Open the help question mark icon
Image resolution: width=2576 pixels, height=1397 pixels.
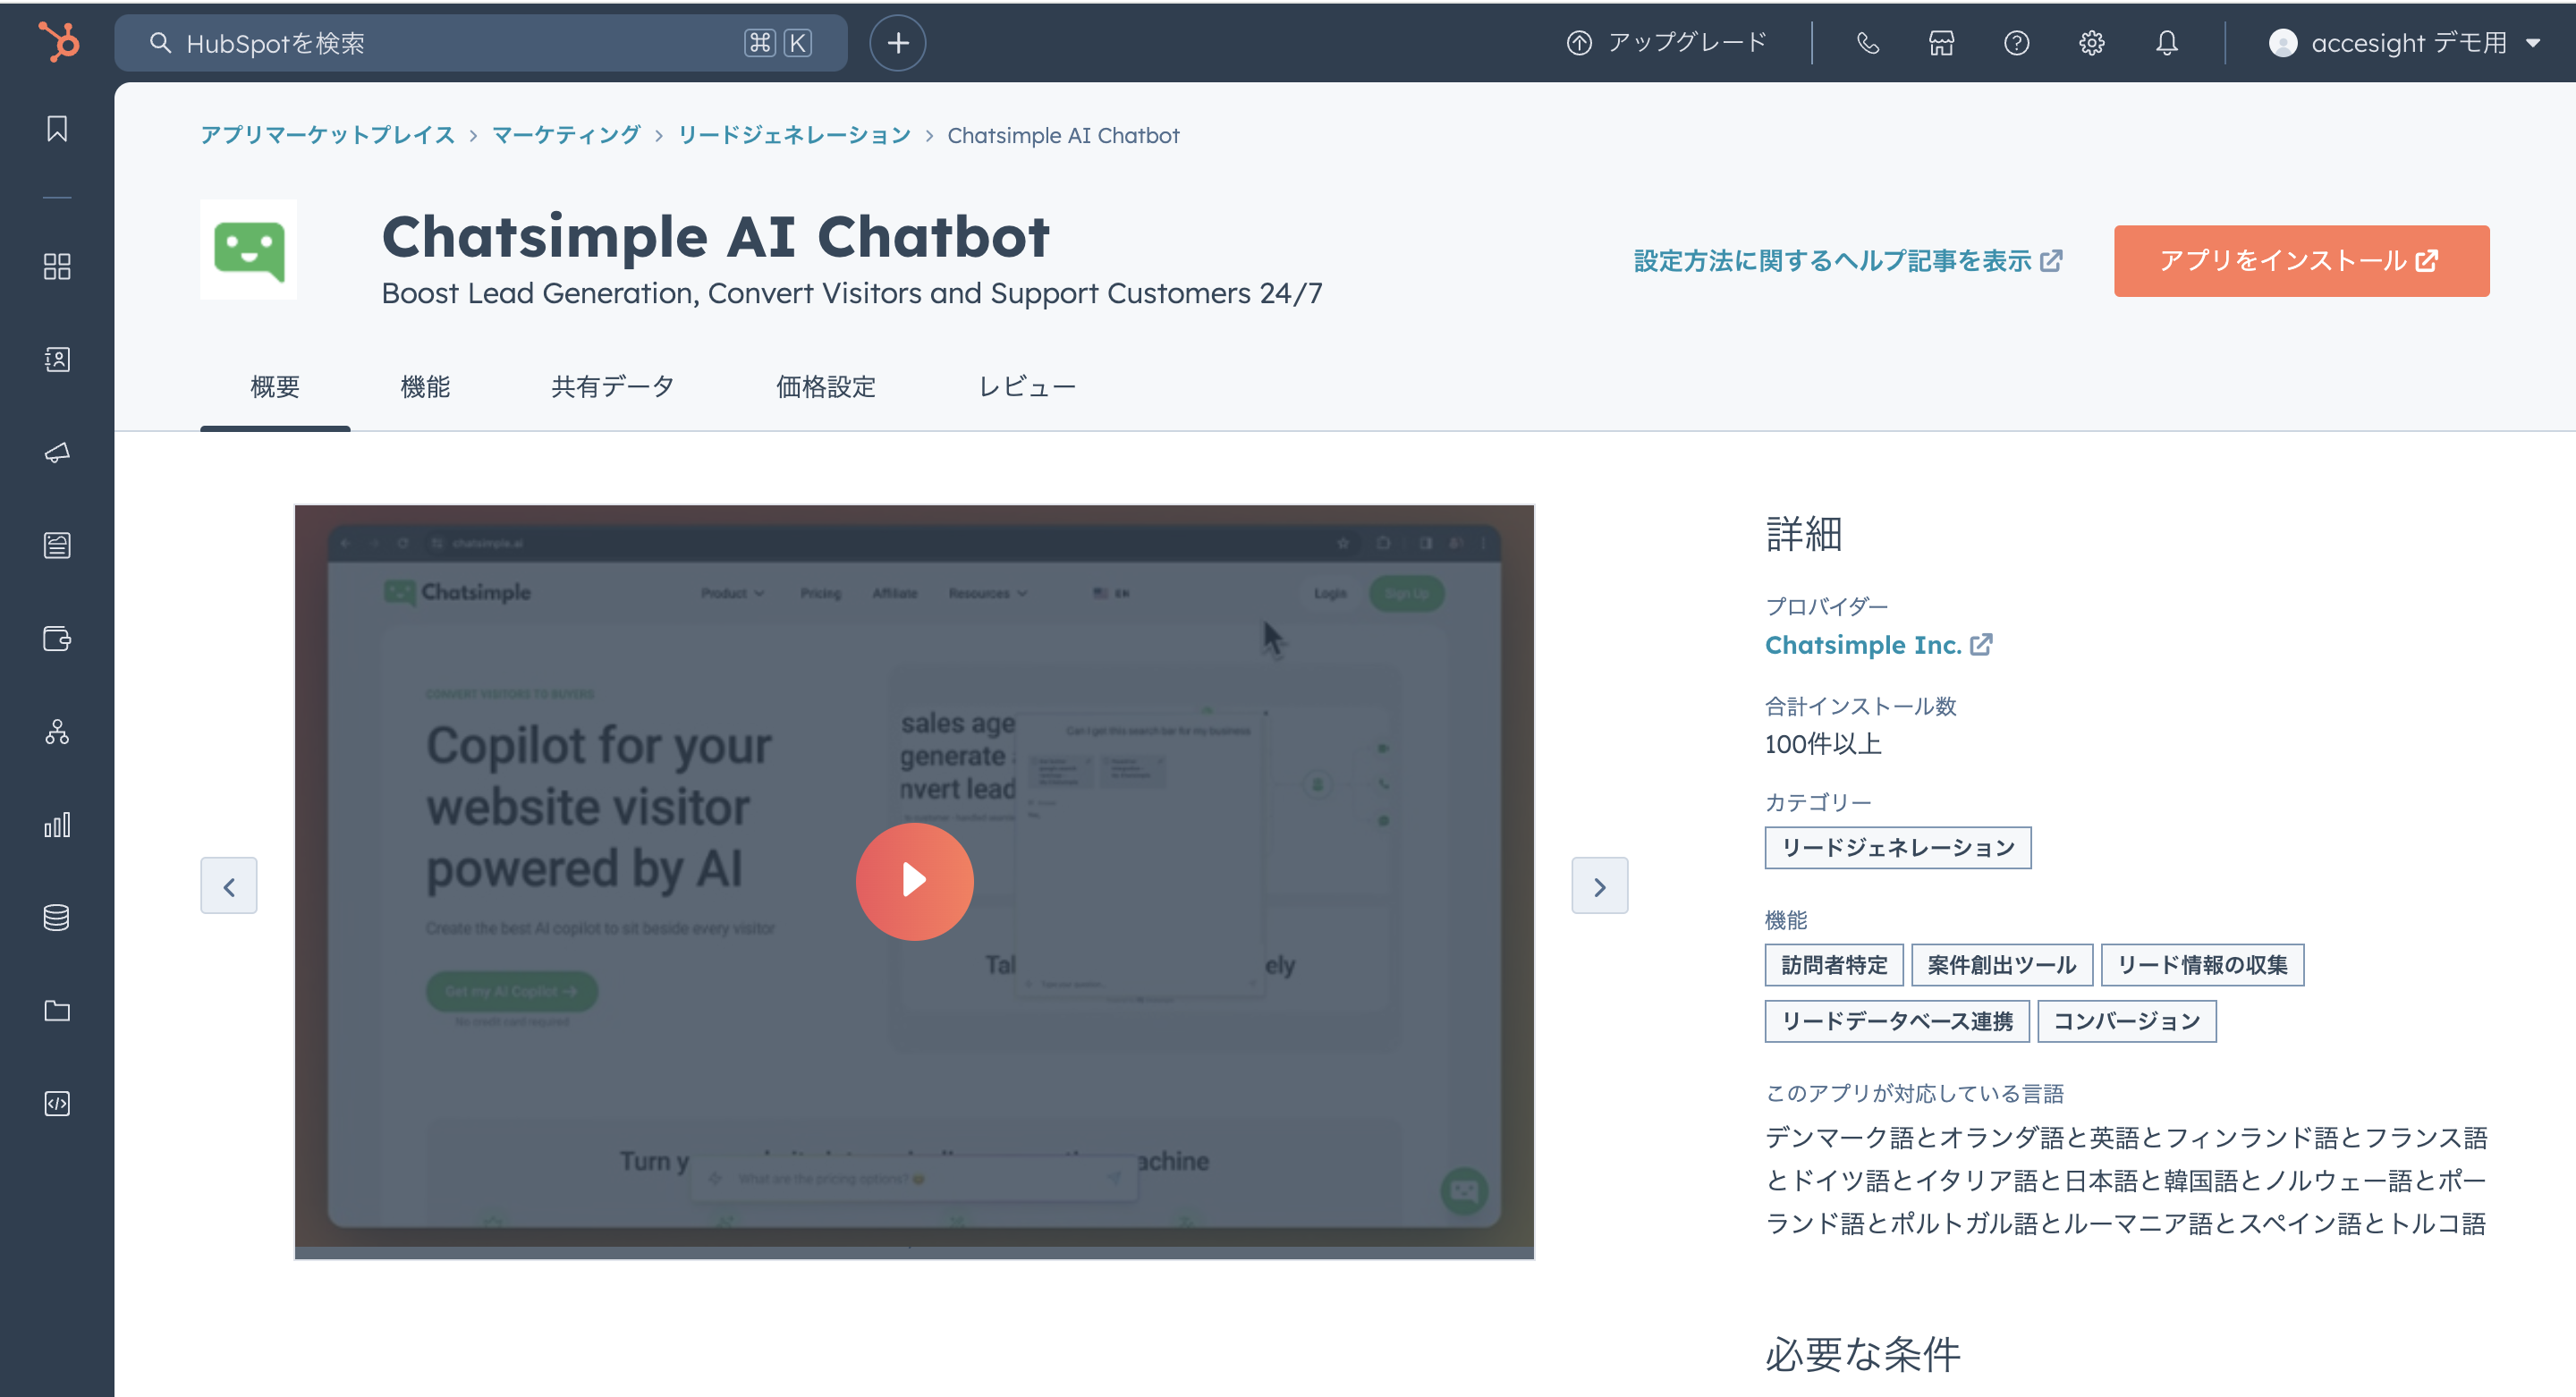click(x=2016, y=43)
